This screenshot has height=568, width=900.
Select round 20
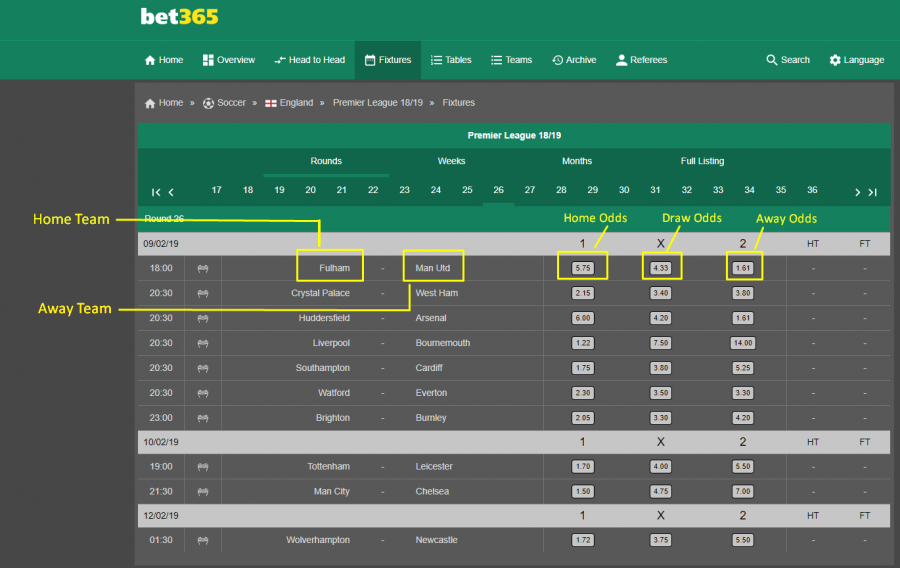(x=311, y=190)
